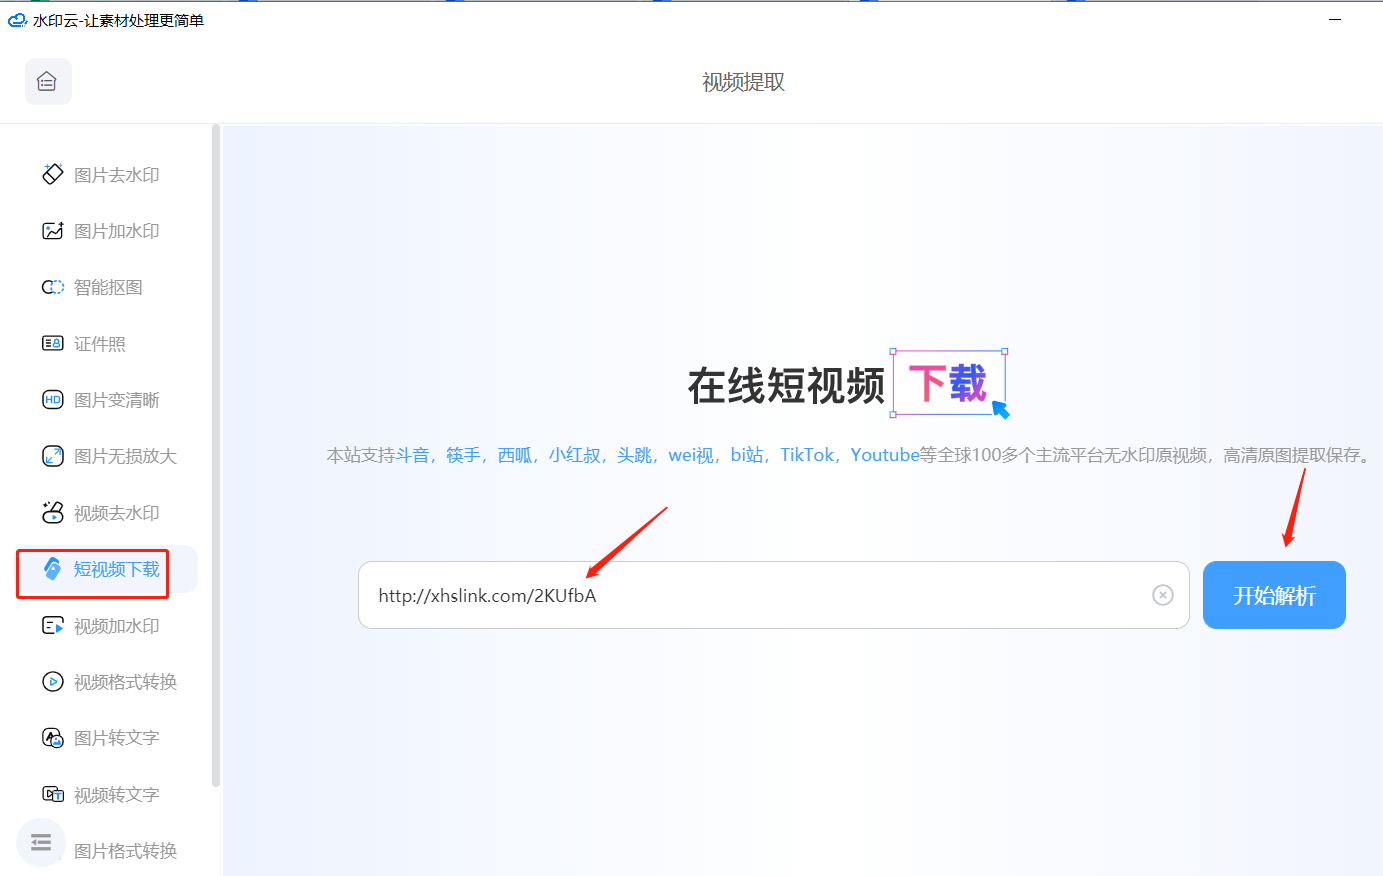This screenshot has height=876, width=1383.
Task: Click the blue Youtube platform name
Action: (x=885, y=455)
